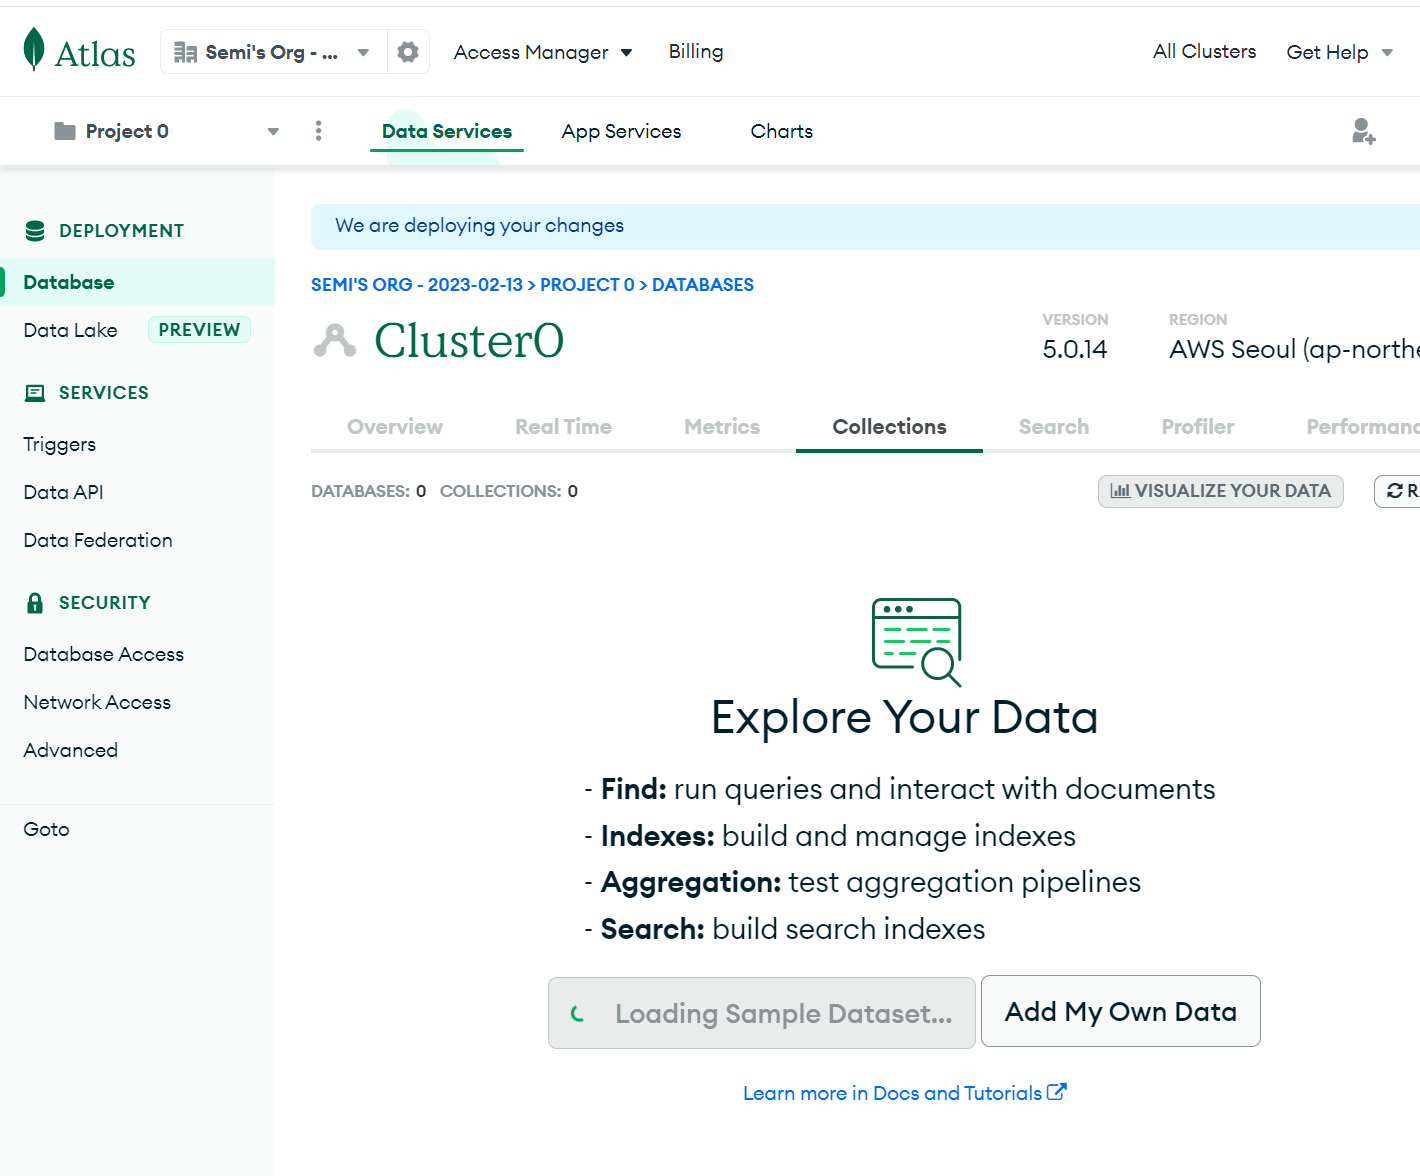Click the AWS Seoul region value
This screenshot has height=1176, width=1420.
tap(1294, 349)
